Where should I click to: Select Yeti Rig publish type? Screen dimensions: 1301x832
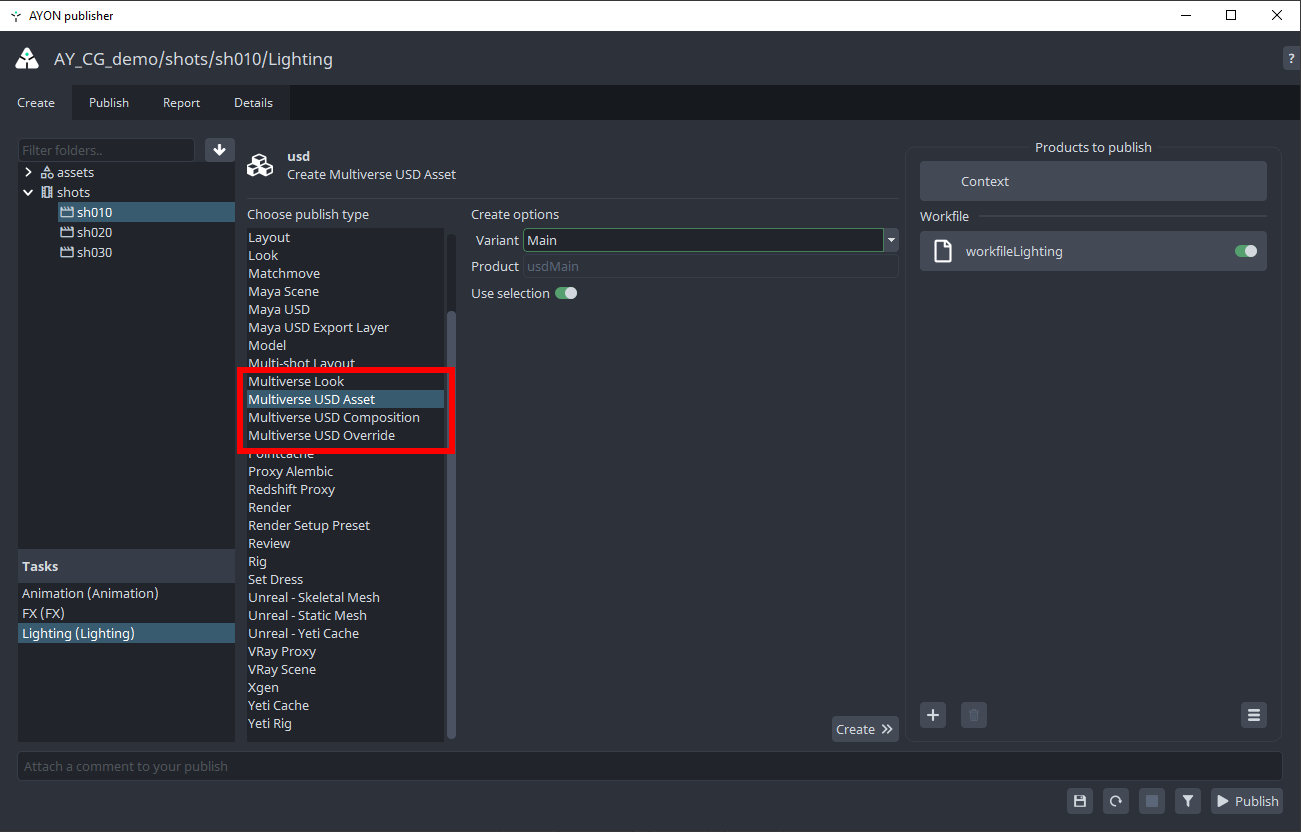click(345, 723)
